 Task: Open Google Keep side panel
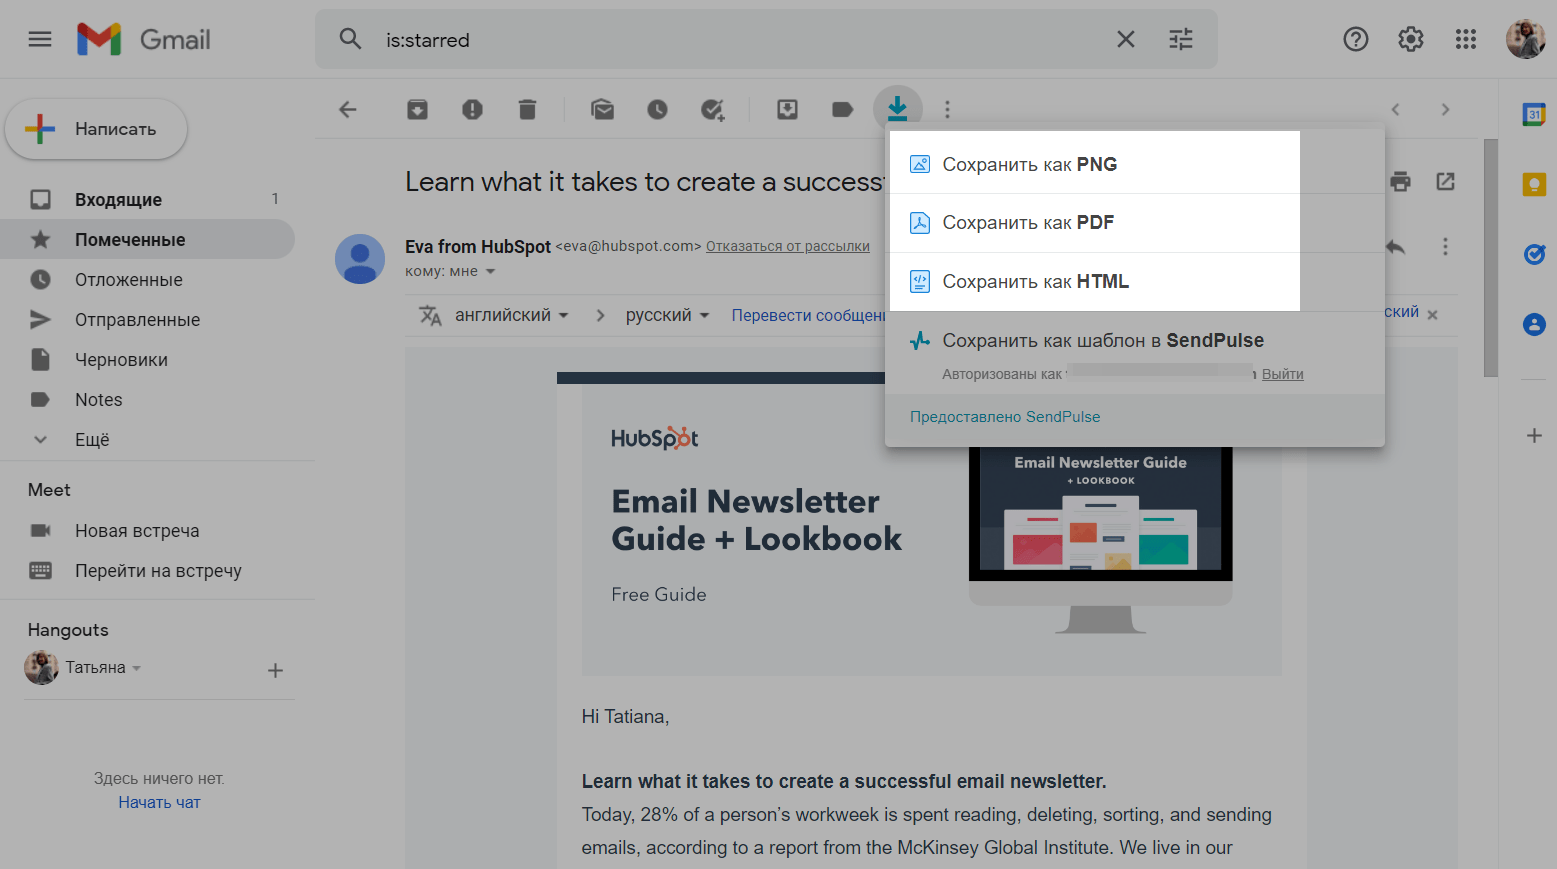[x=1534, y=184]
